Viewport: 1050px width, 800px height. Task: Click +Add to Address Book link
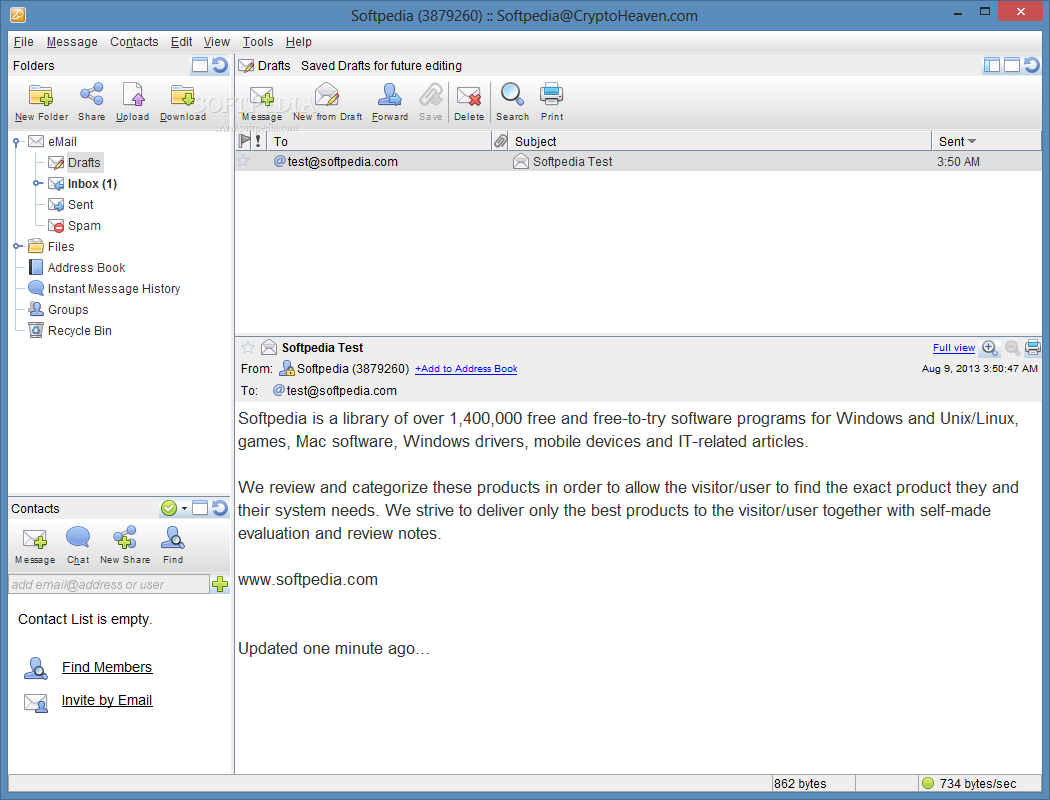coord(466,369)
